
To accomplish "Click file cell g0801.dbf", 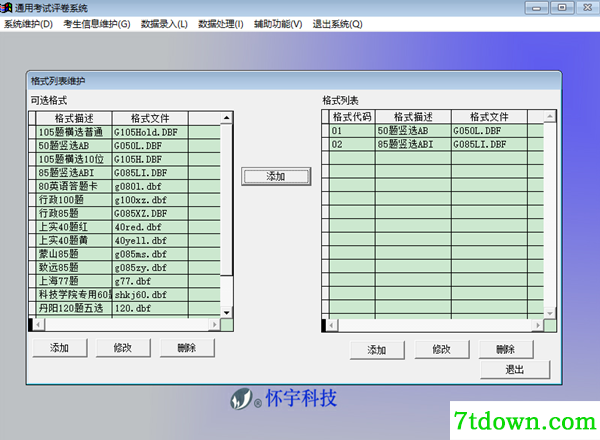I will point(150,186).
